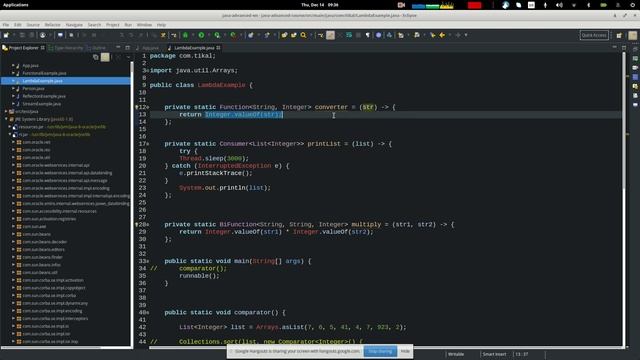Collapse the rt.jar tree node
This screenshot has height=360, width=640.
pyautogui.click(x=10, y=134)
